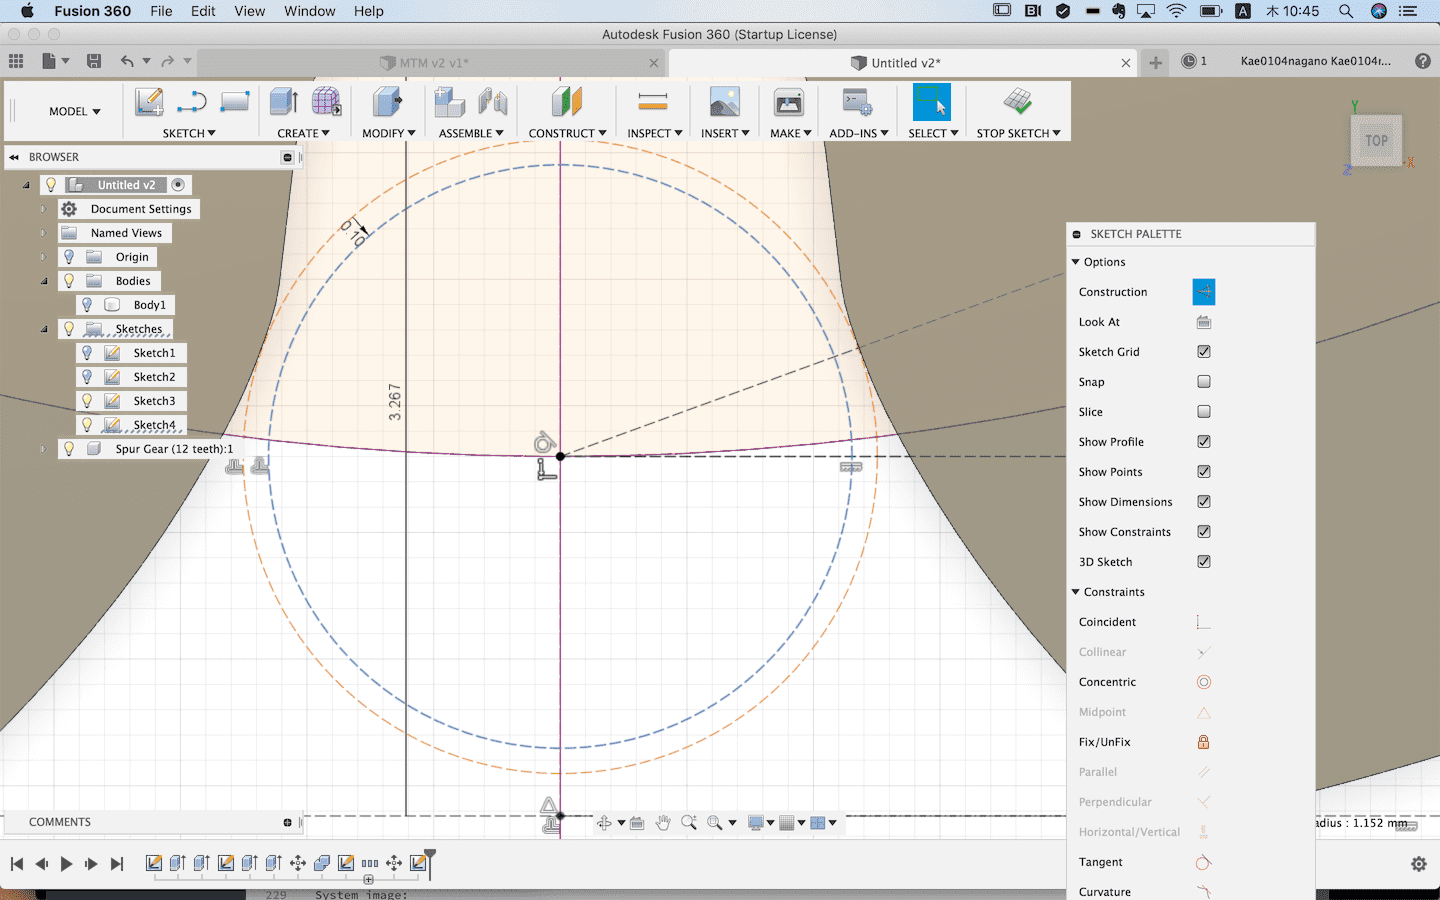Enable the Snap checkbox
The width and height of the screenshot is (1440, 900).
click(x=1203, y=382)
